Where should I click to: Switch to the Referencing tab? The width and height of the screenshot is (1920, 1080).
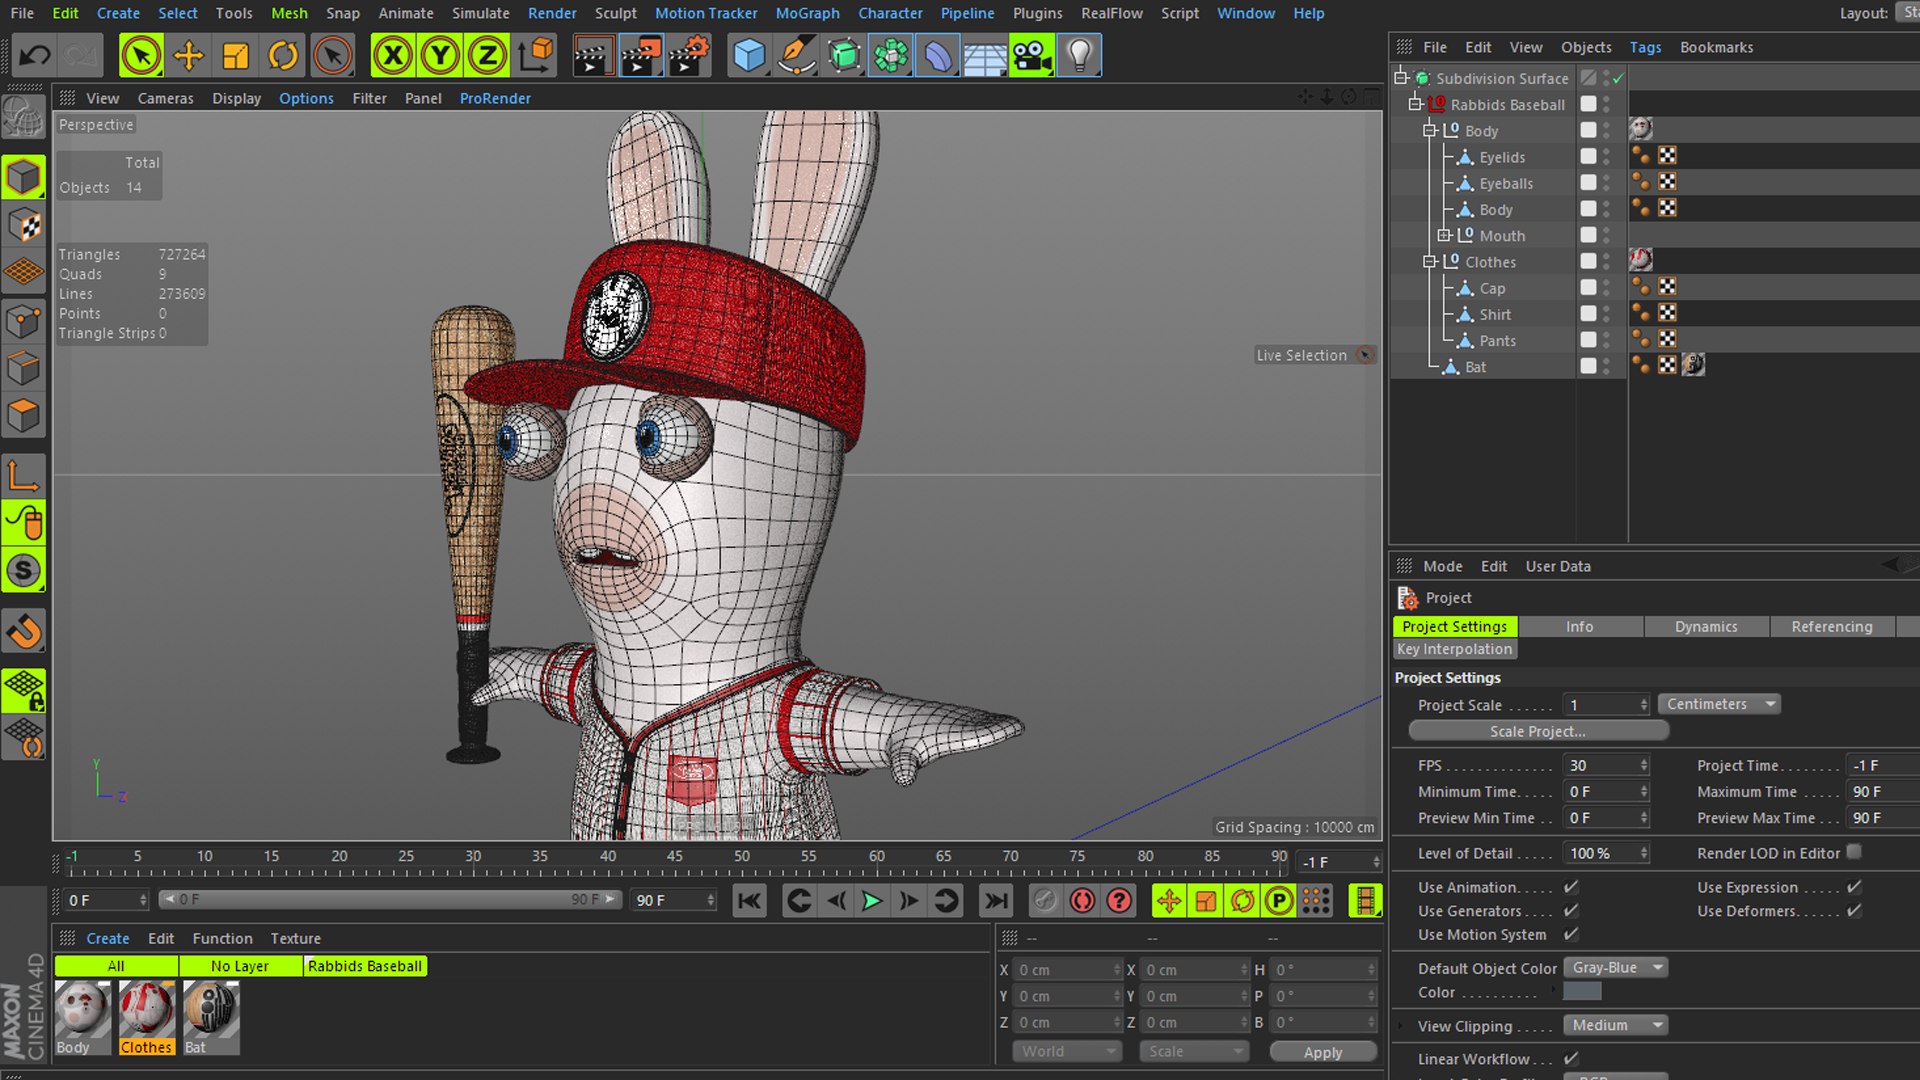pos(1832,626)
